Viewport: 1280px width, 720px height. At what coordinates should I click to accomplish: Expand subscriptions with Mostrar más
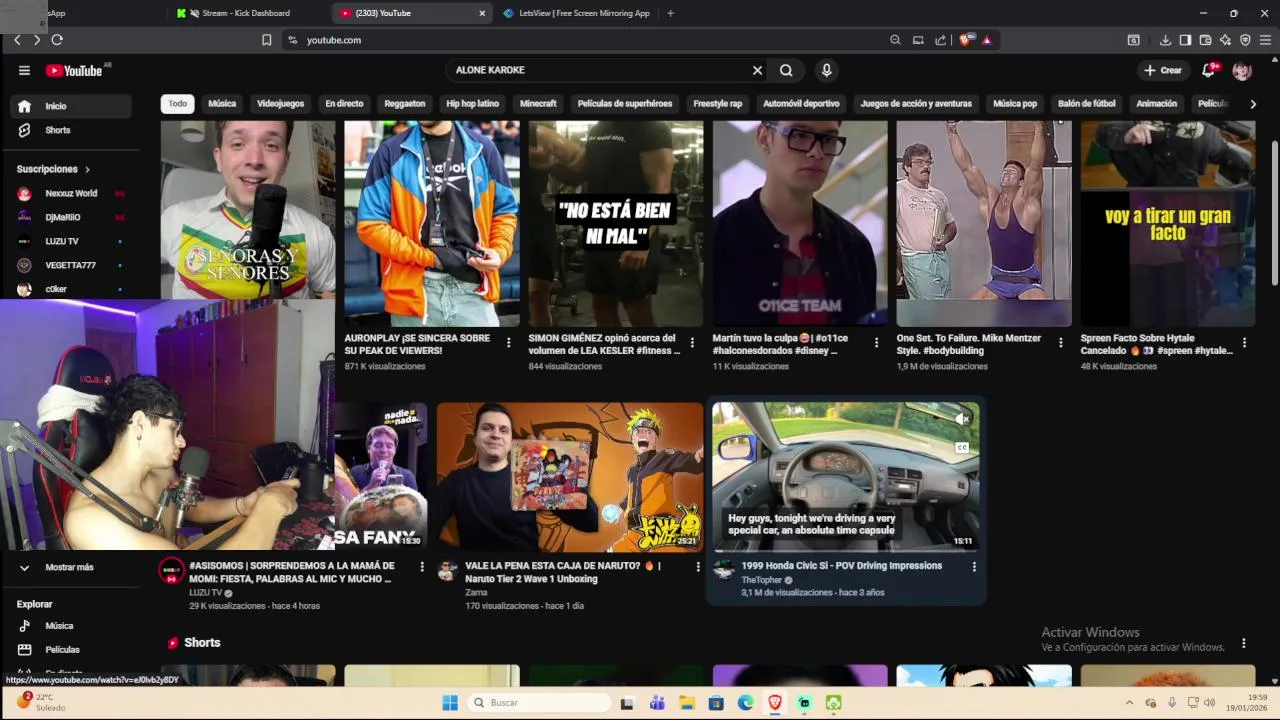pos(71,567)
